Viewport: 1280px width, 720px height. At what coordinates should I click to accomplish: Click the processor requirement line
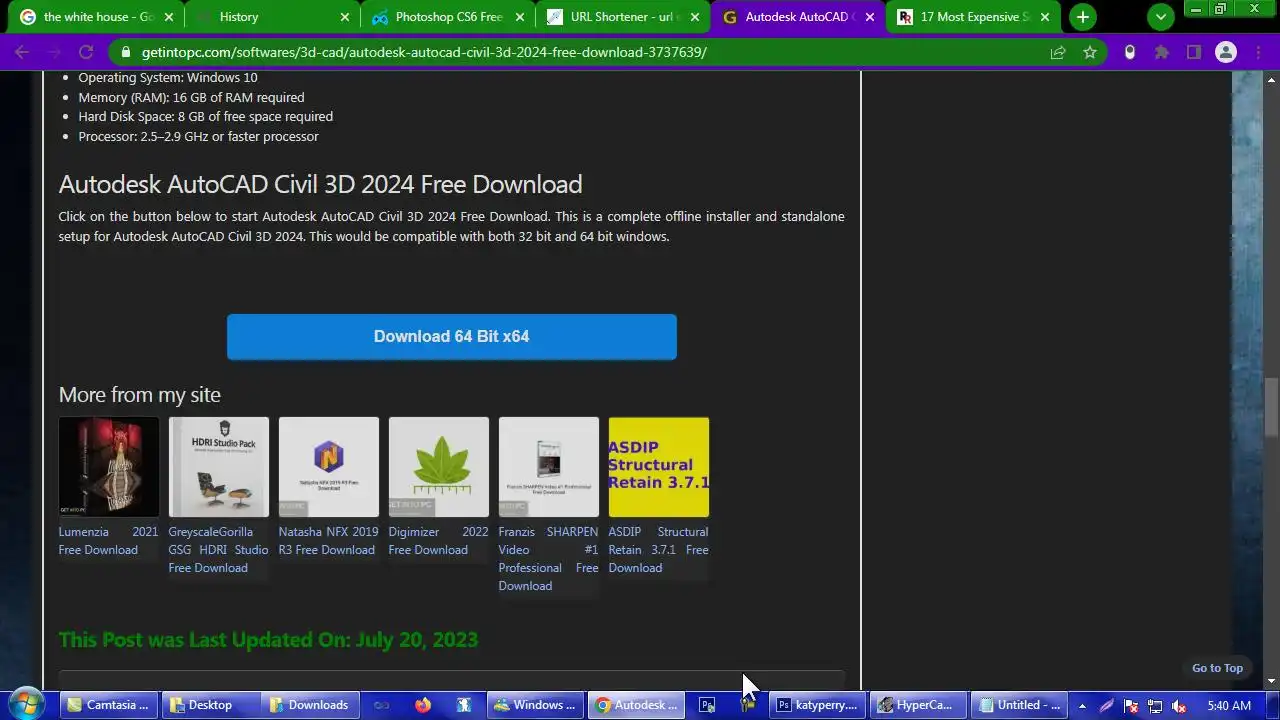tap(199, 136)
